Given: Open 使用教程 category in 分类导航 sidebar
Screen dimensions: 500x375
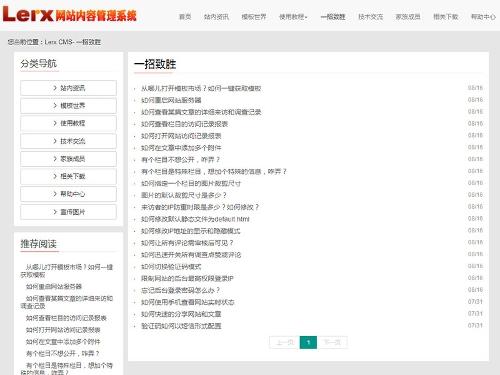Looking at the screenshot, I should click(68, 123).
